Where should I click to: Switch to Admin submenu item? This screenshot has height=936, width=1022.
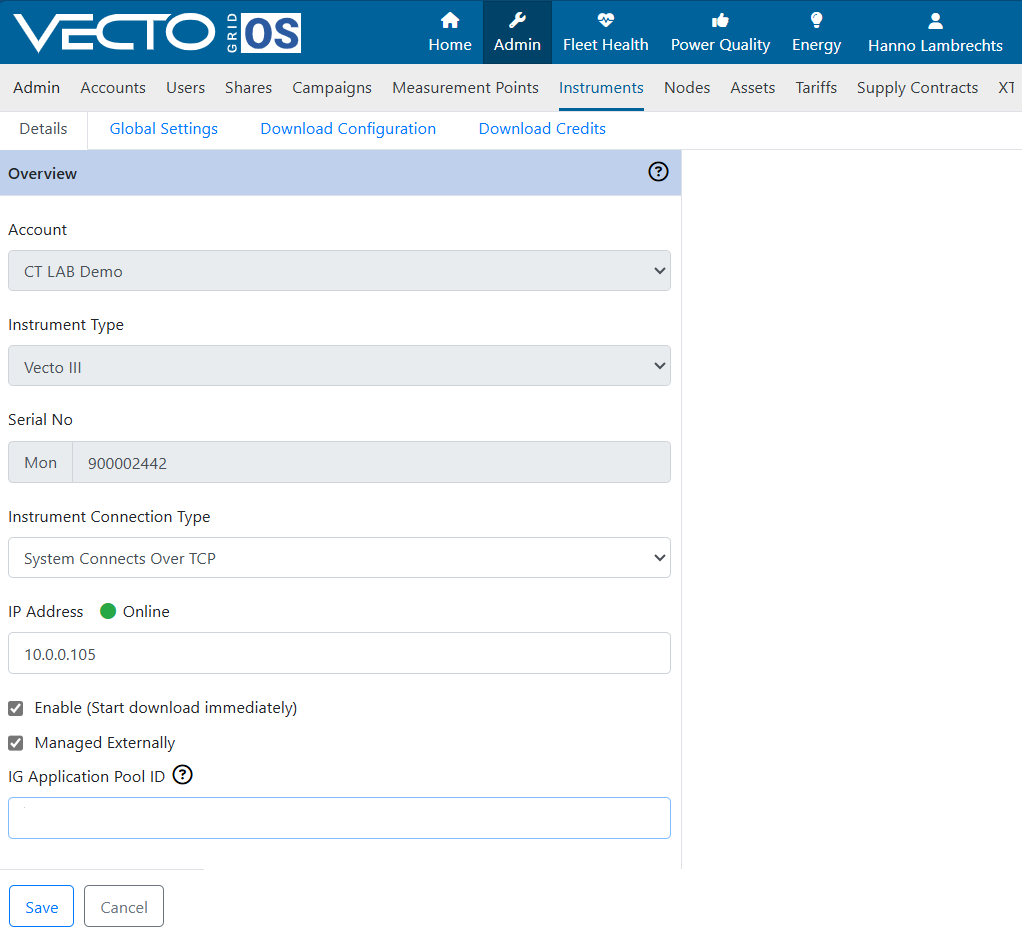[36, 87]
